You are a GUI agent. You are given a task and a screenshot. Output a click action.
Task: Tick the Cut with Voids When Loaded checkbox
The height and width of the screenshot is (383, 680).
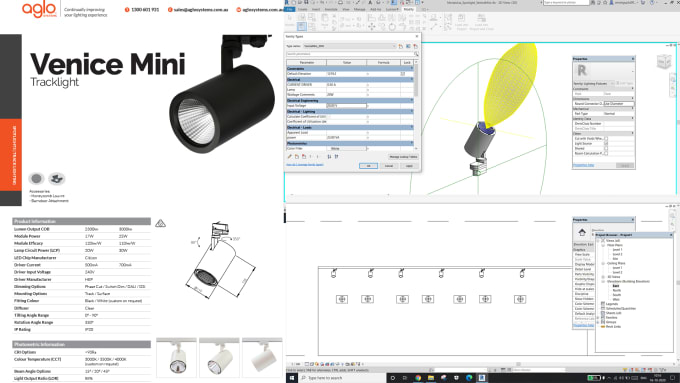pyautogui.click(x=606, y=138)
